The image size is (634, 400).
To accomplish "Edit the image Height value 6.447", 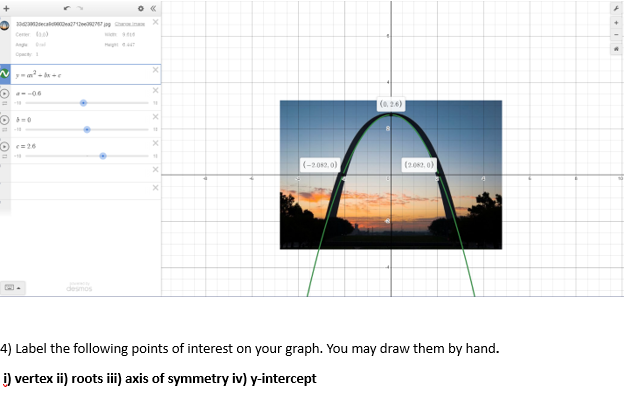I will pyautogui.click(x=129, y=45).
